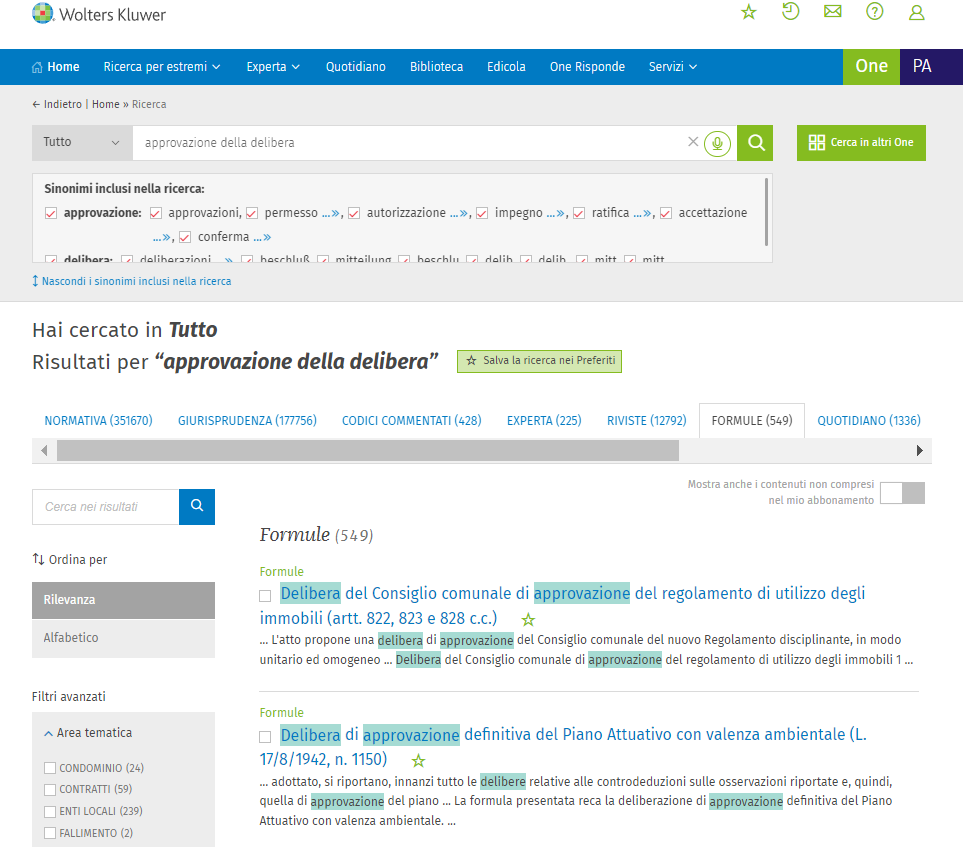Toggle content outside my subscription switch

pyautogui.click(x=902, y=493)
